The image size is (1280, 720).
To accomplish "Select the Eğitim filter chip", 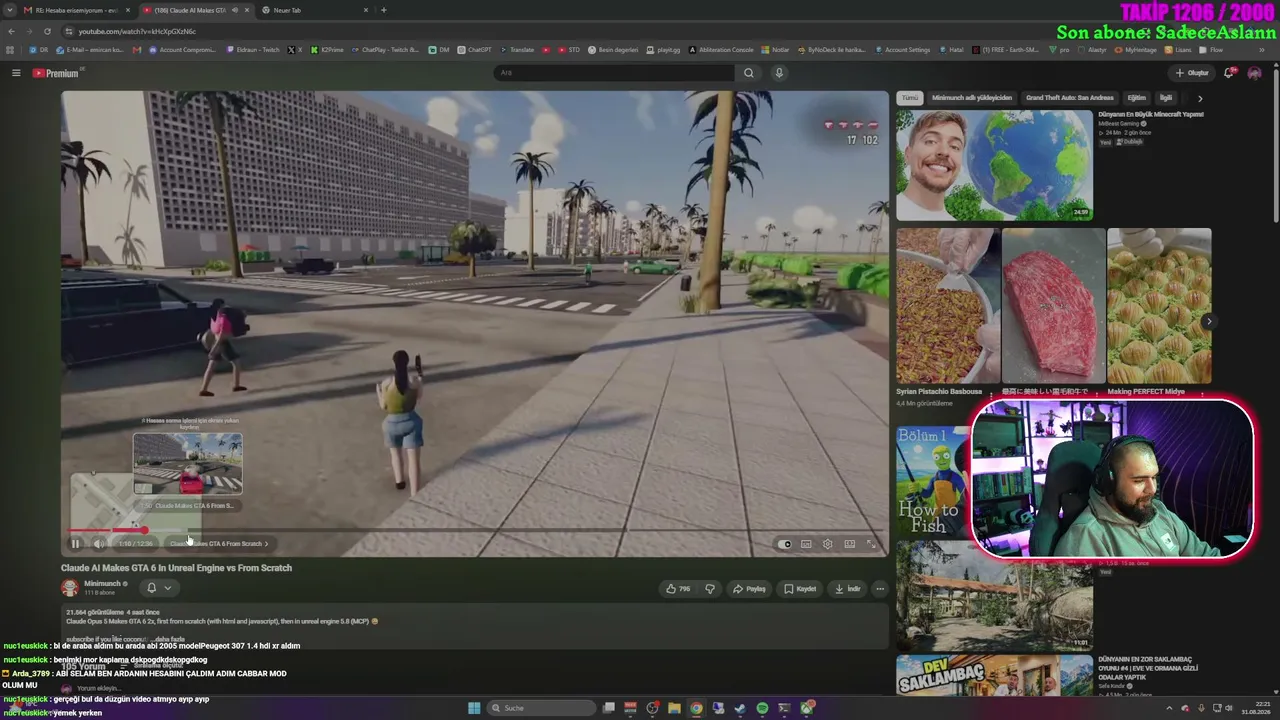I will tap(1137, 98).
